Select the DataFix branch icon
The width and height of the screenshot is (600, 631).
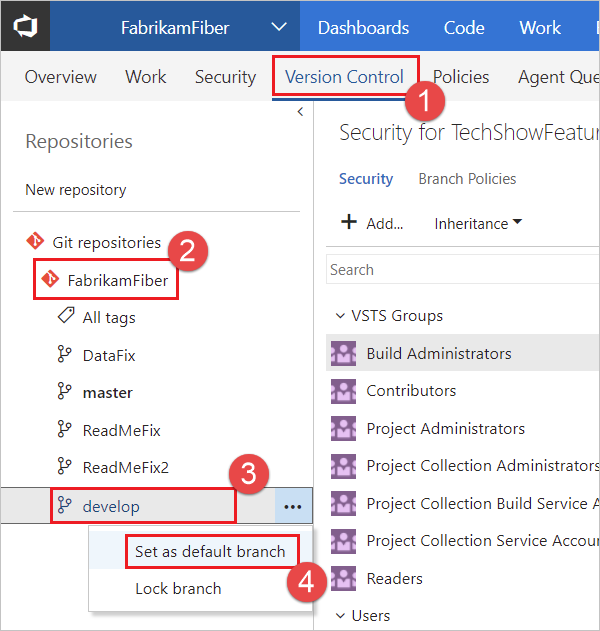(65, 355)
